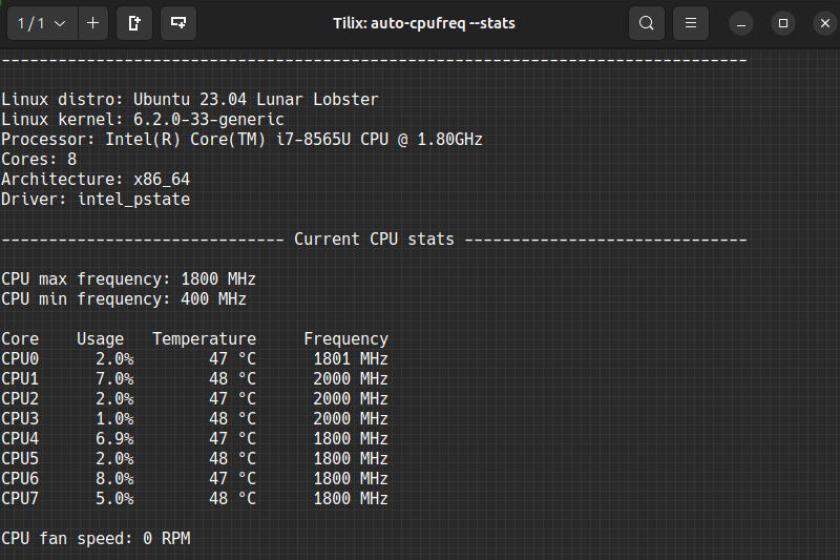Maximize the Tilix window
This screenshot has height=560, width=840.
click(783, 24)
